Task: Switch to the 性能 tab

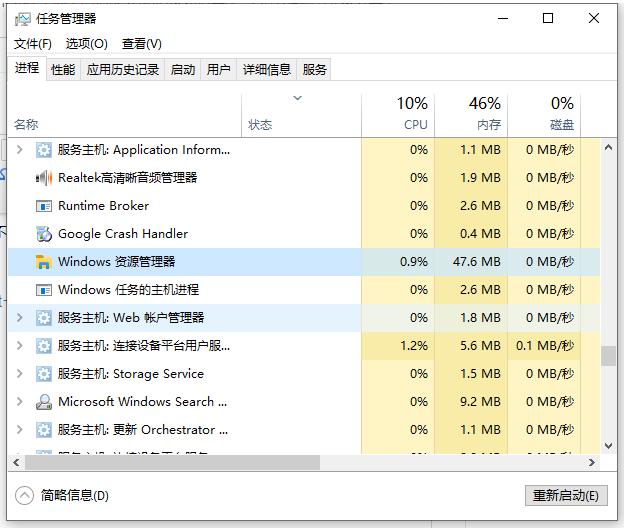Action: click(x=63, y=69)
